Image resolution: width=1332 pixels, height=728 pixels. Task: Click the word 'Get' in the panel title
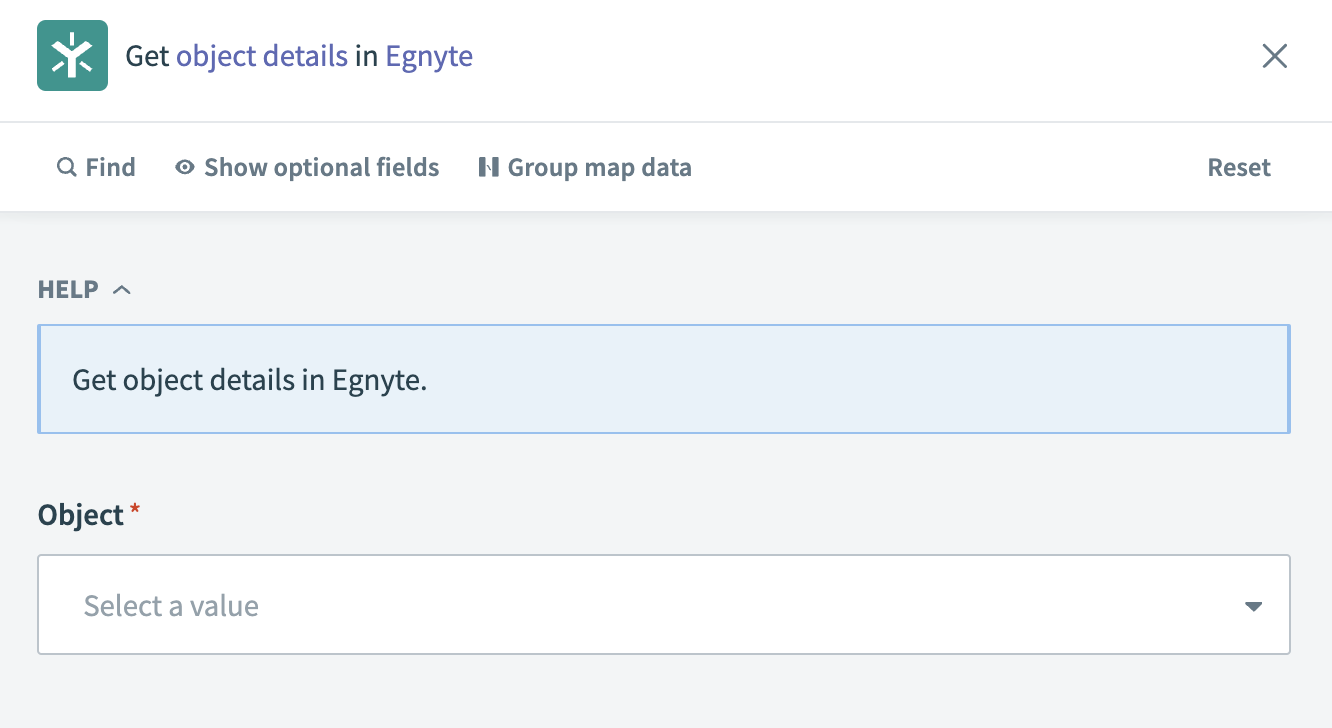point(147,56)
